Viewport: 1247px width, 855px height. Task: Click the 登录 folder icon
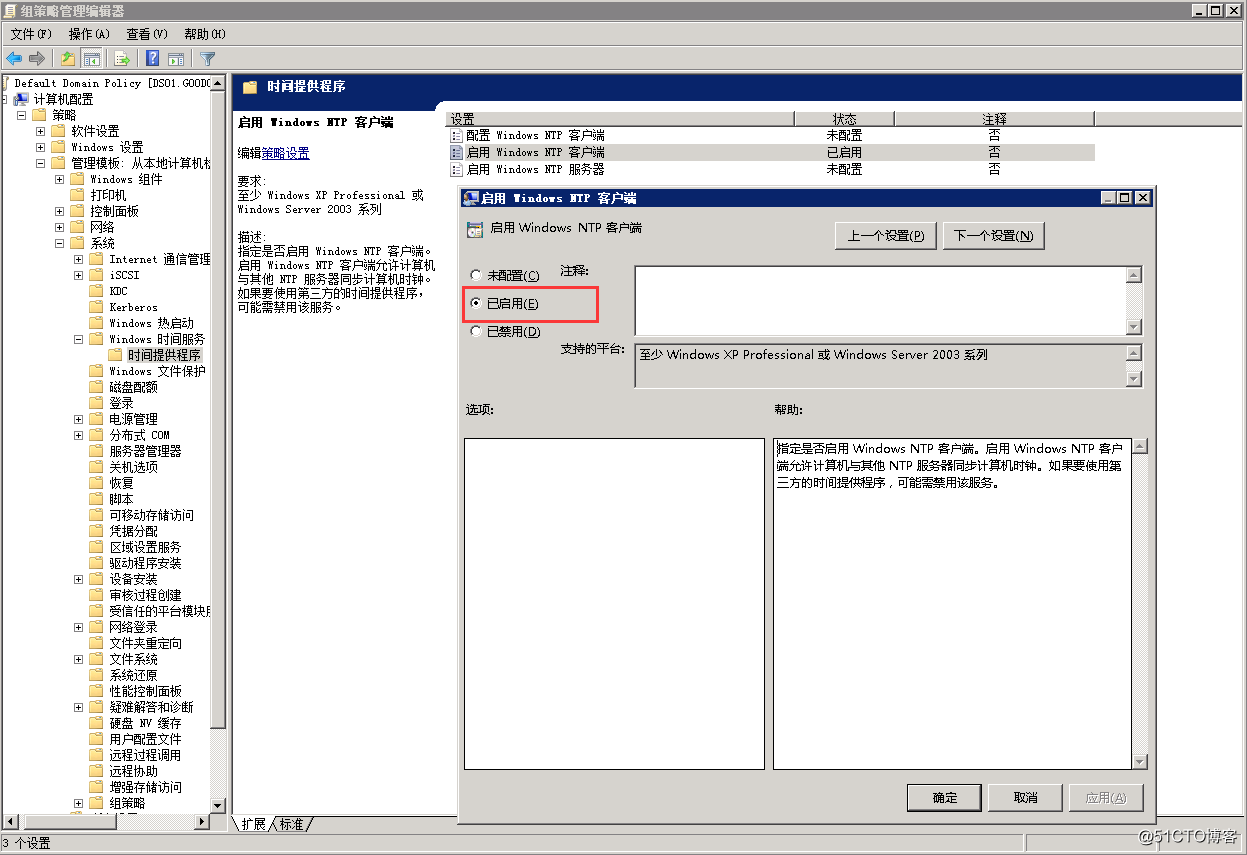coord(96,403)
